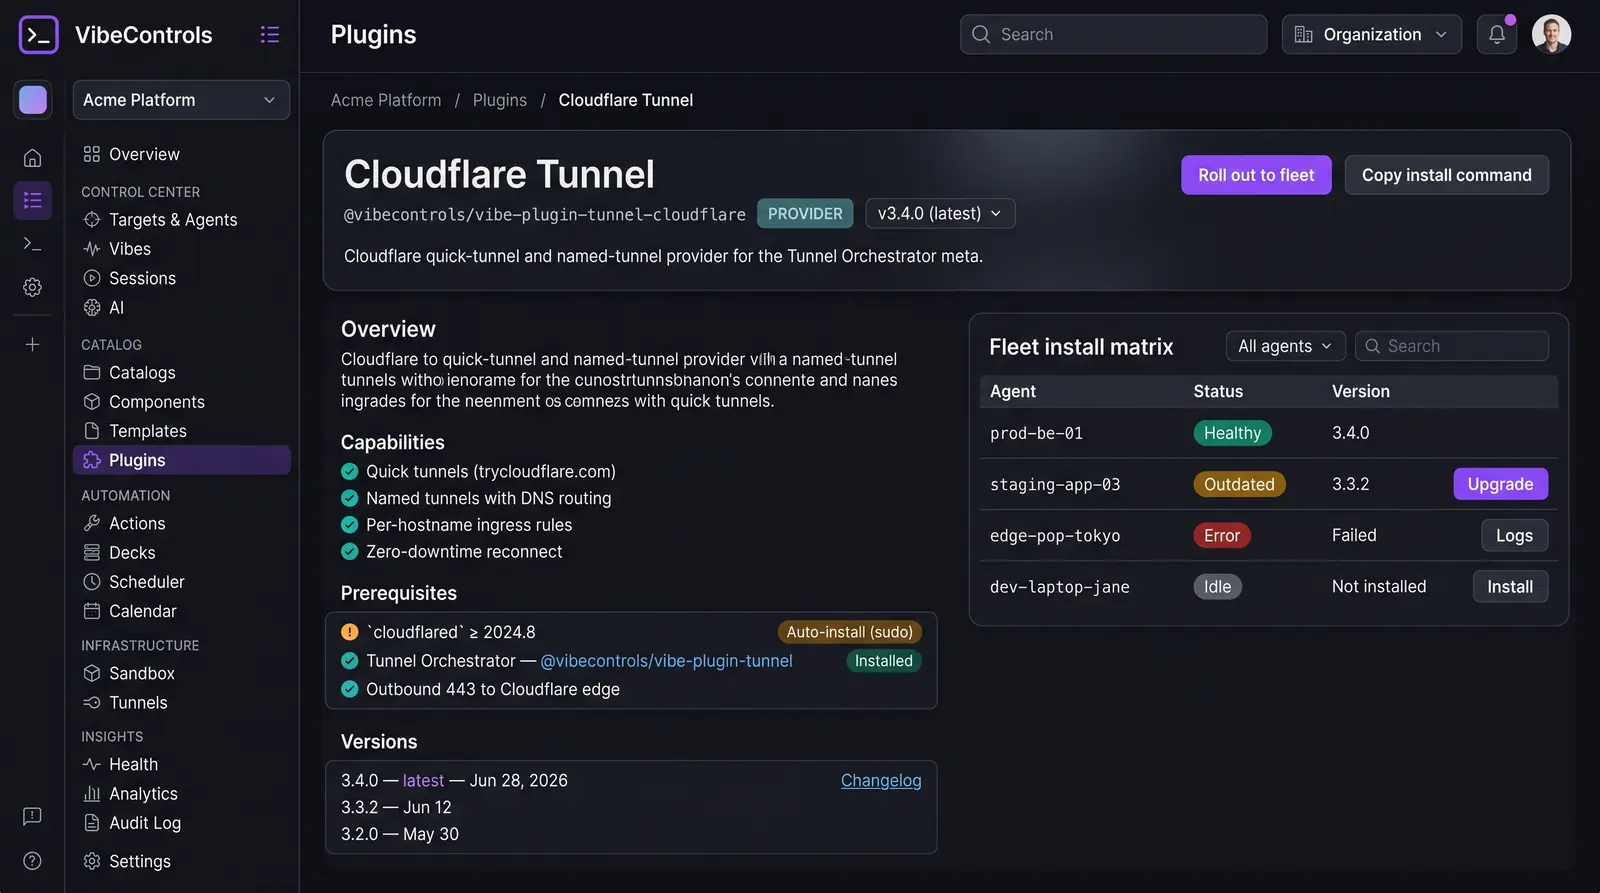Open the Changelog link
Screen dimensions: 1600x893
(881, 781)
